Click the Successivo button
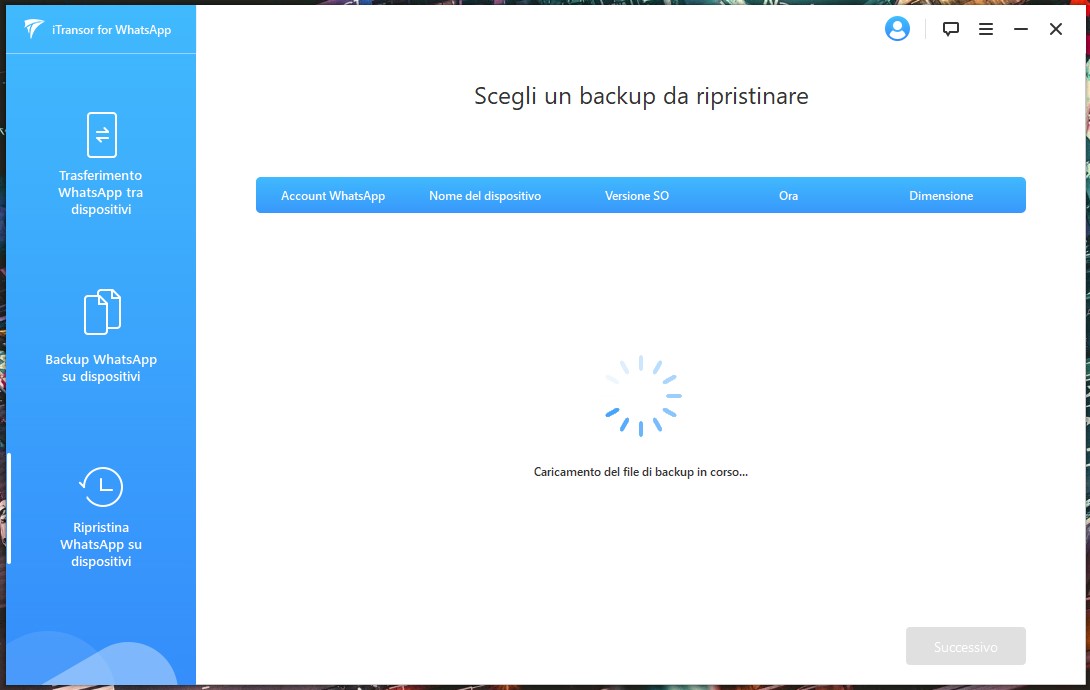This screenshot has width=1090, height=690. [x=965, y=646]
